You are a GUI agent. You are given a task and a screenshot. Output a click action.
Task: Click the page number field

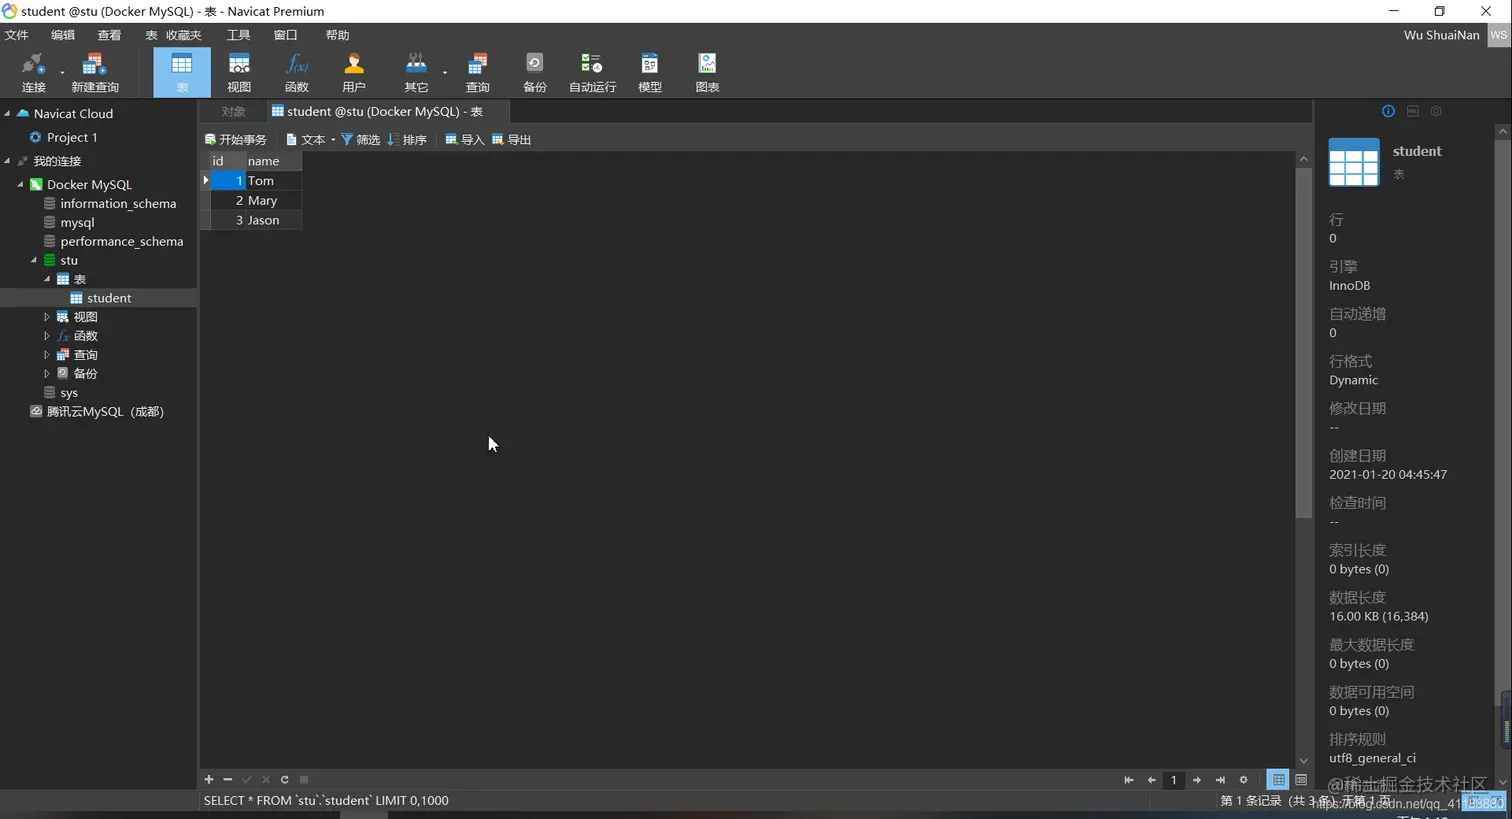[x=1174, y=780]
